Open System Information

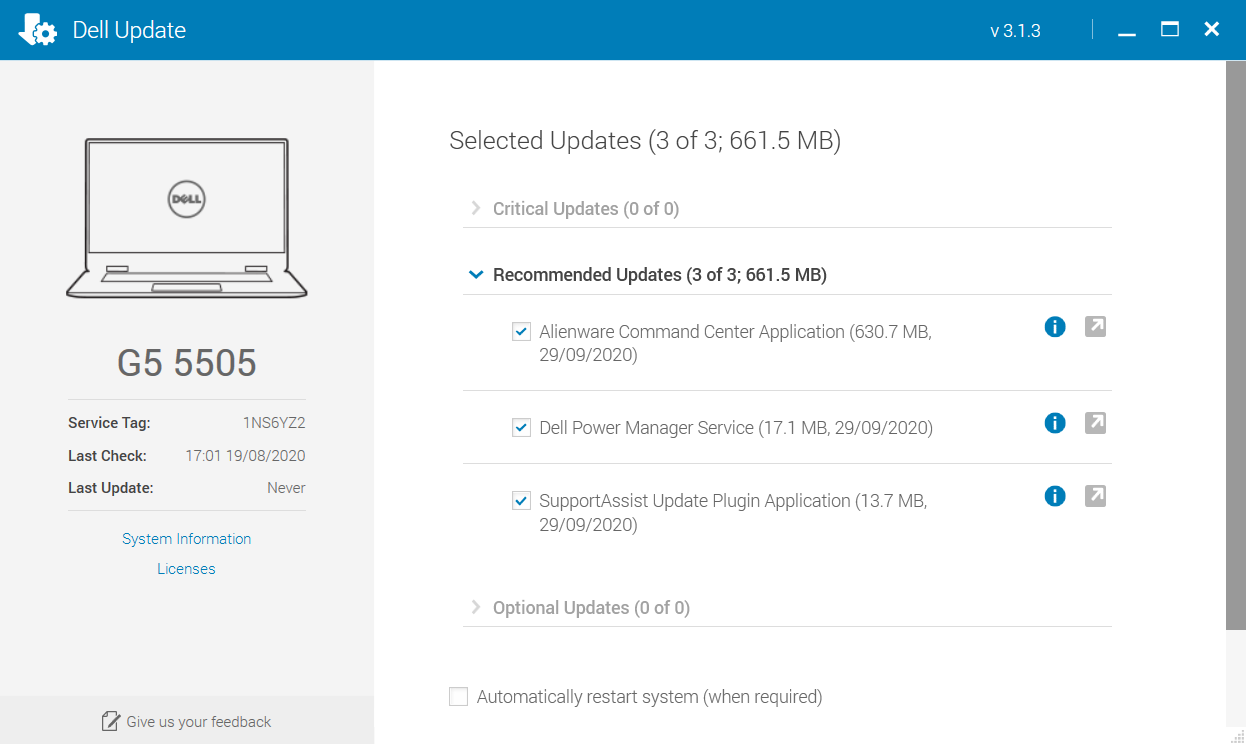point(186,538)
